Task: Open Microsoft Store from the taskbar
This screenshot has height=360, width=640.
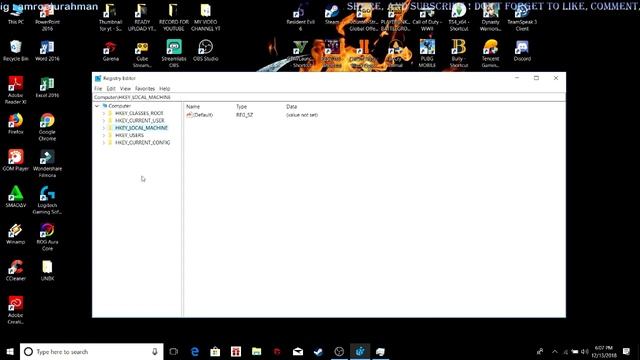Action: (215, 351)
